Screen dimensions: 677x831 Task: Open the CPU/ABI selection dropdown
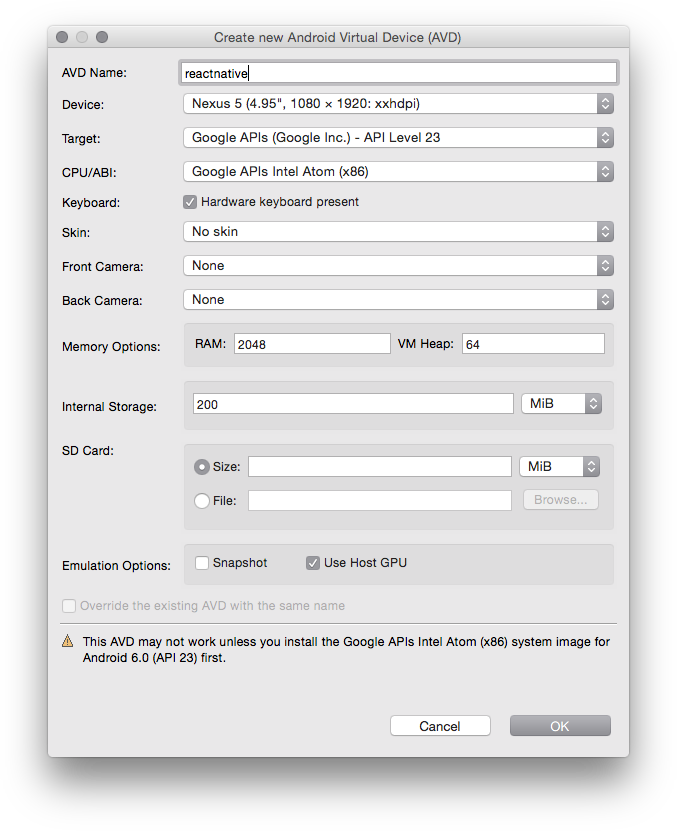click(x=398, y=172)
